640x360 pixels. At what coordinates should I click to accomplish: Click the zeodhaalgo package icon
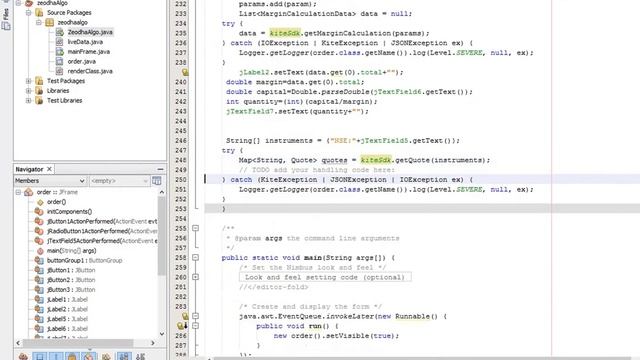pos(49,22)
